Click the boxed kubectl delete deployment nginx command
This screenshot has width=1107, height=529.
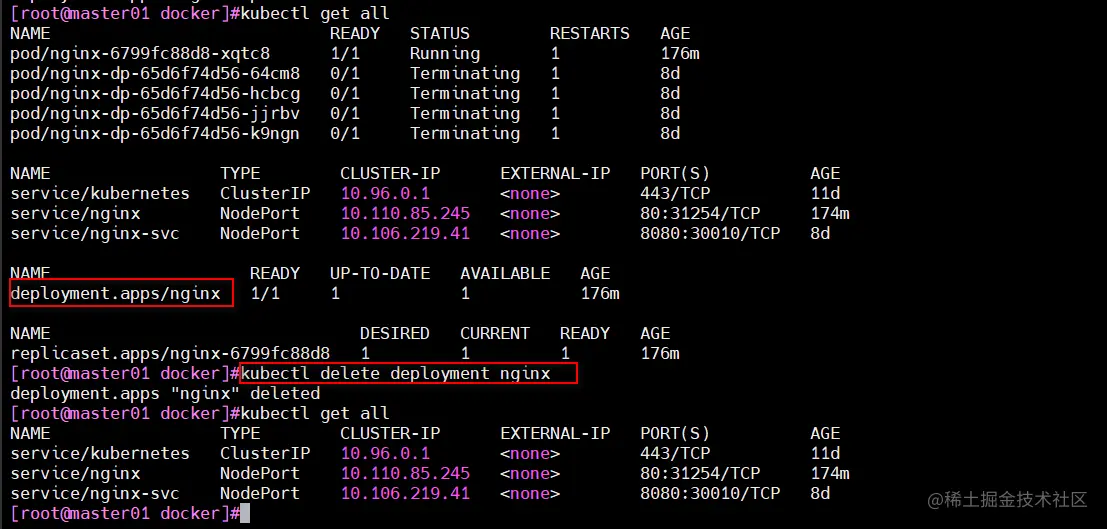[x=396, y=373]
